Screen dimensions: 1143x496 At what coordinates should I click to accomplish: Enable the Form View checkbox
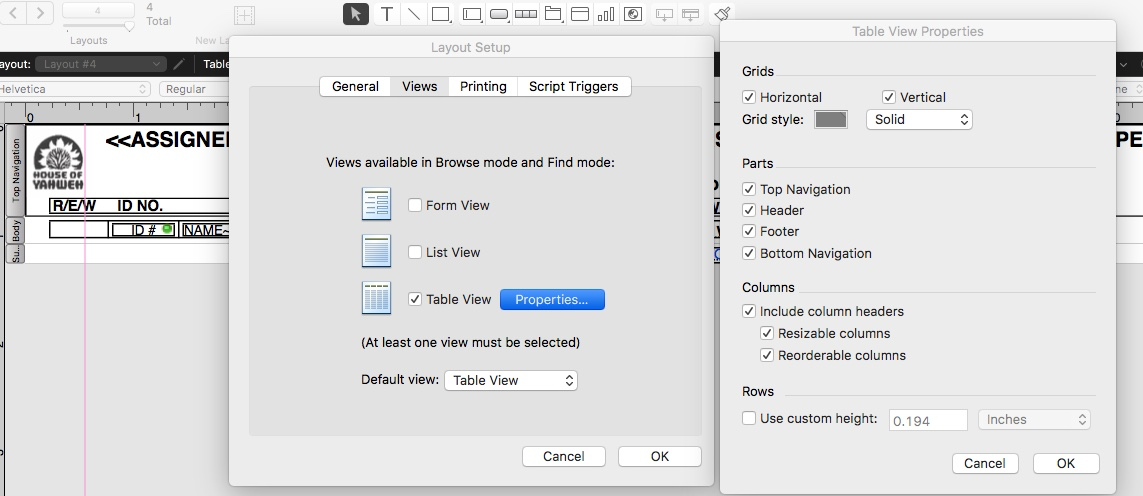point(415,205)
